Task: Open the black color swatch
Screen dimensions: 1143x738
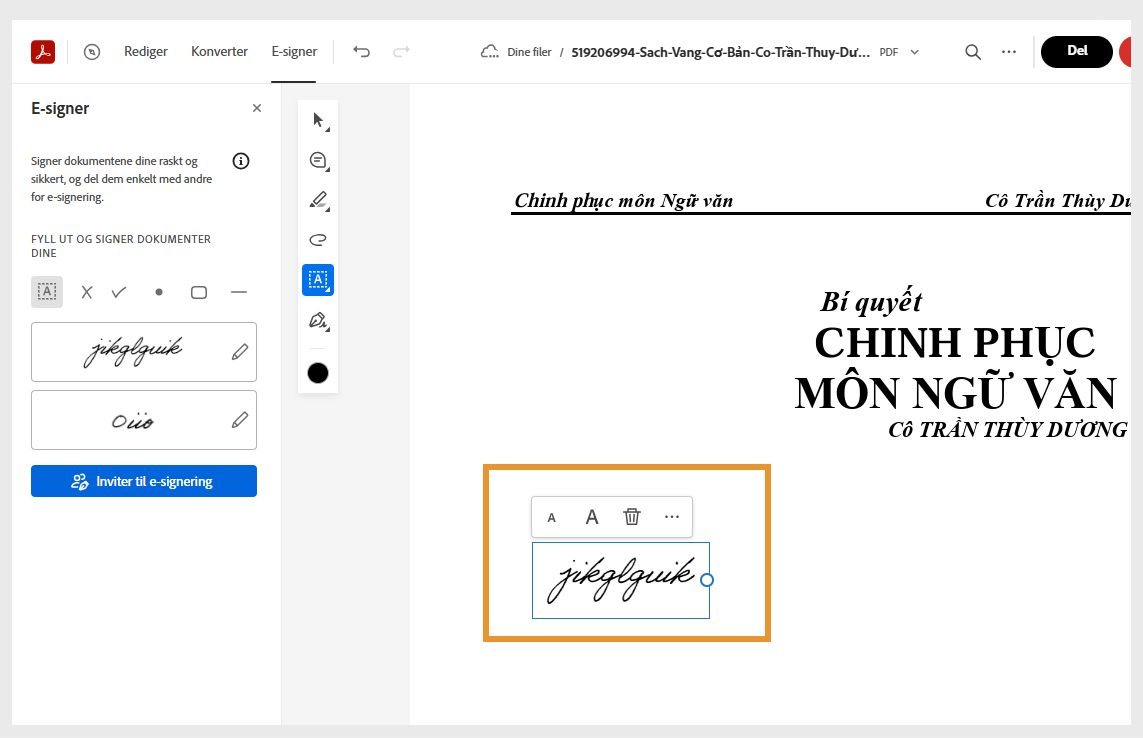Action: pyautogui.click(x=318, y=373)
